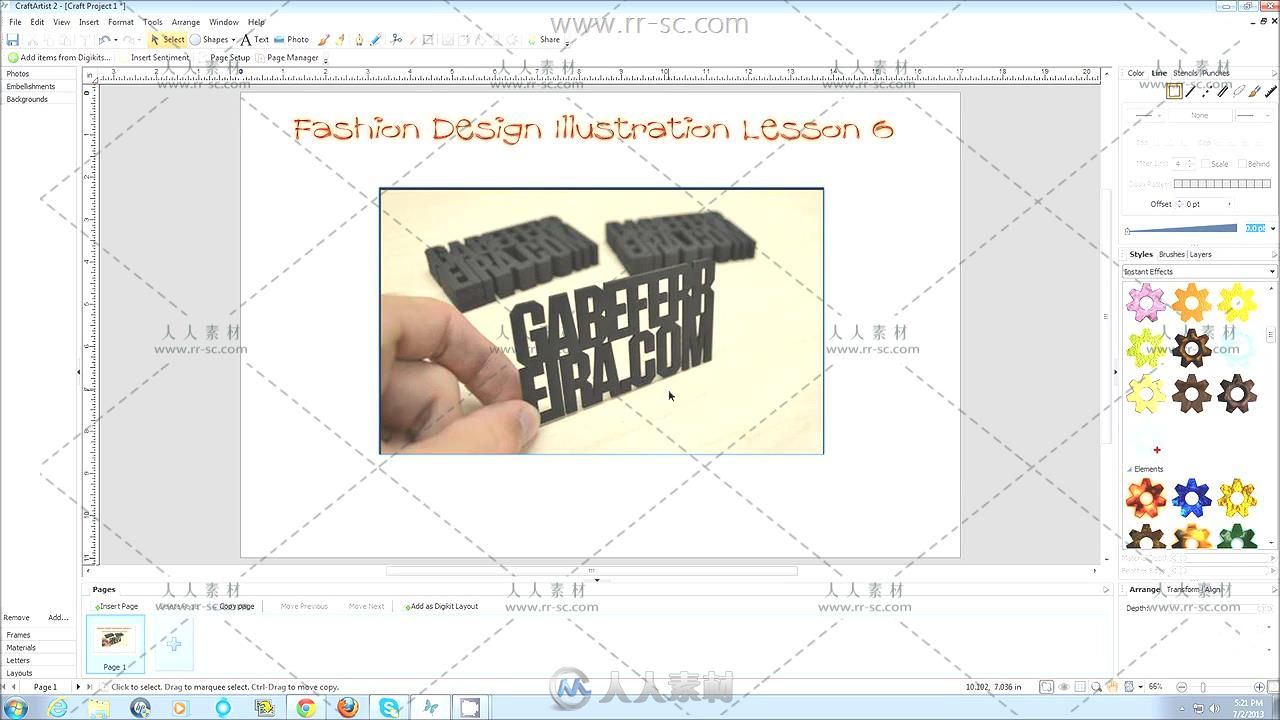Select the pen nib tool icon
The image size is (1280, 720).
(x=359, y=40)
